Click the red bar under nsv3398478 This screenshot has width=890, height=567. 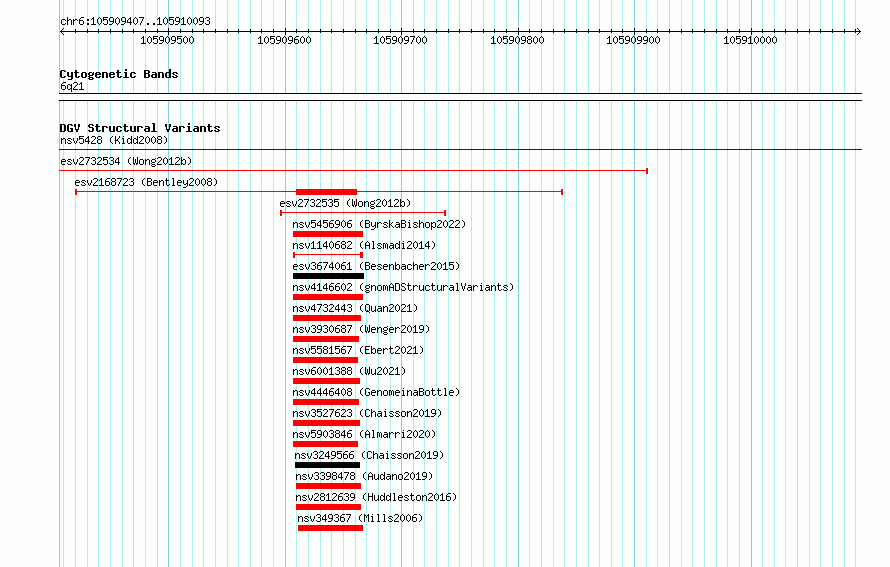coord(328,486)
